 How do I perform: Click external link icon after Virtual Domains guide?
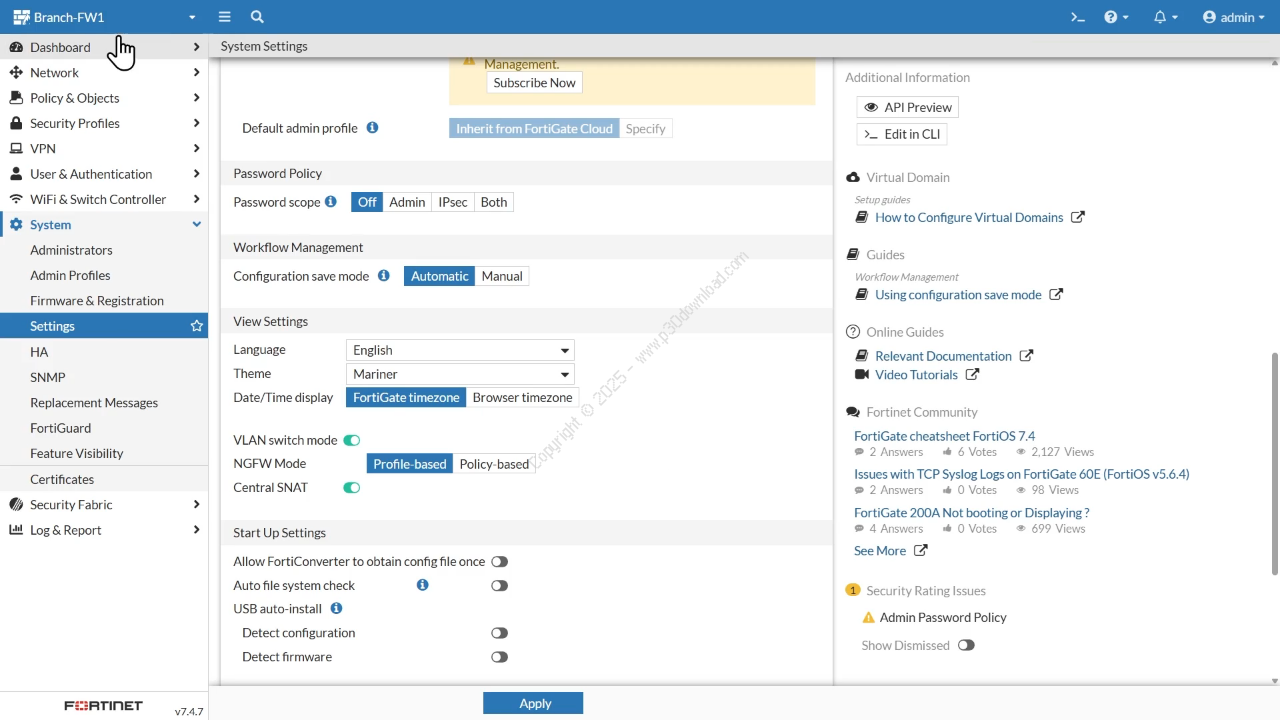pos(1078,217)
